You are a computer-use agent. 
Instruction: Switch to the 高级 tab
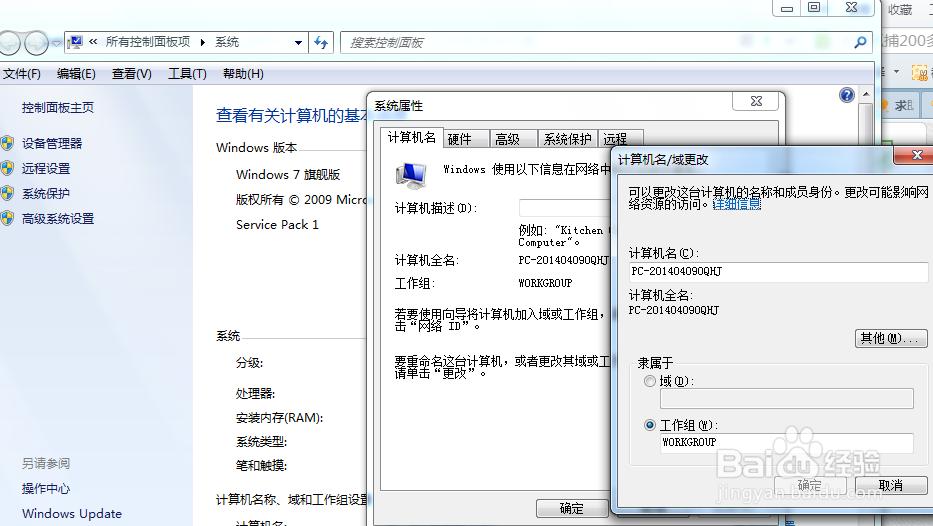[x=514, y=139]
